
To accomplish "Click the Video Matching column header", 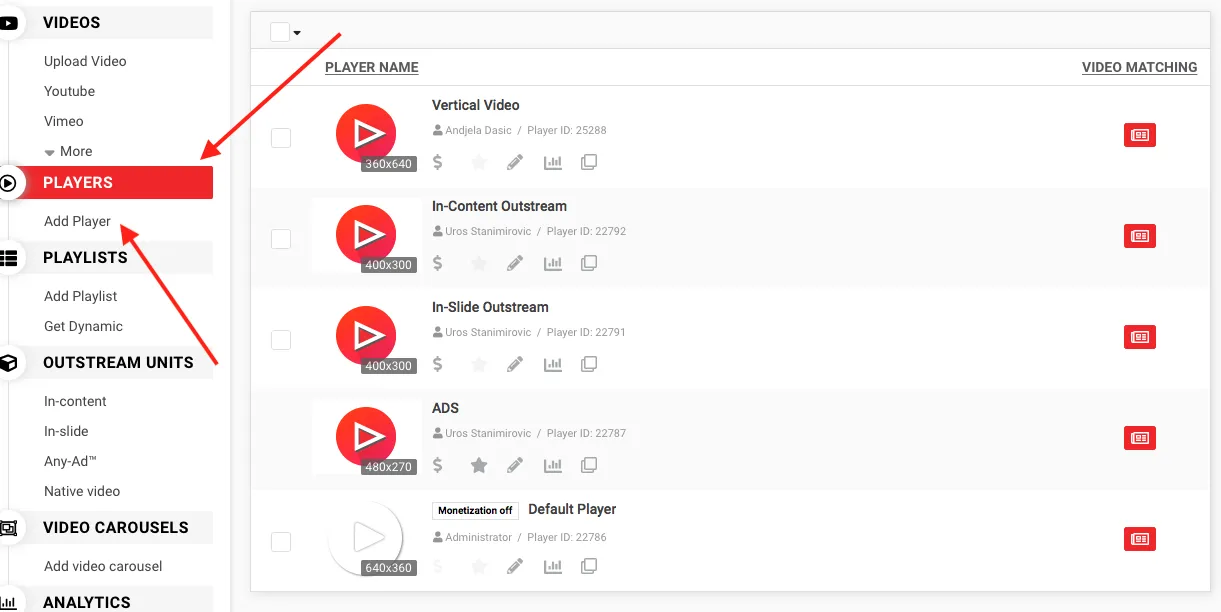I will coord(1139,68).
